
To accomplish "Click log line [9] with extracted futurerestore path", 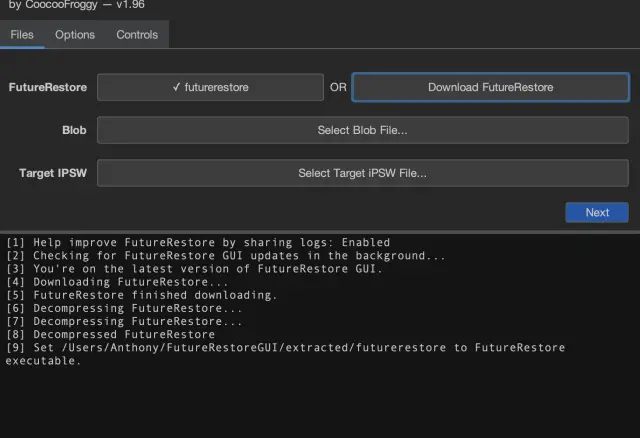I will pyautogui.click(x=286, y=354).
